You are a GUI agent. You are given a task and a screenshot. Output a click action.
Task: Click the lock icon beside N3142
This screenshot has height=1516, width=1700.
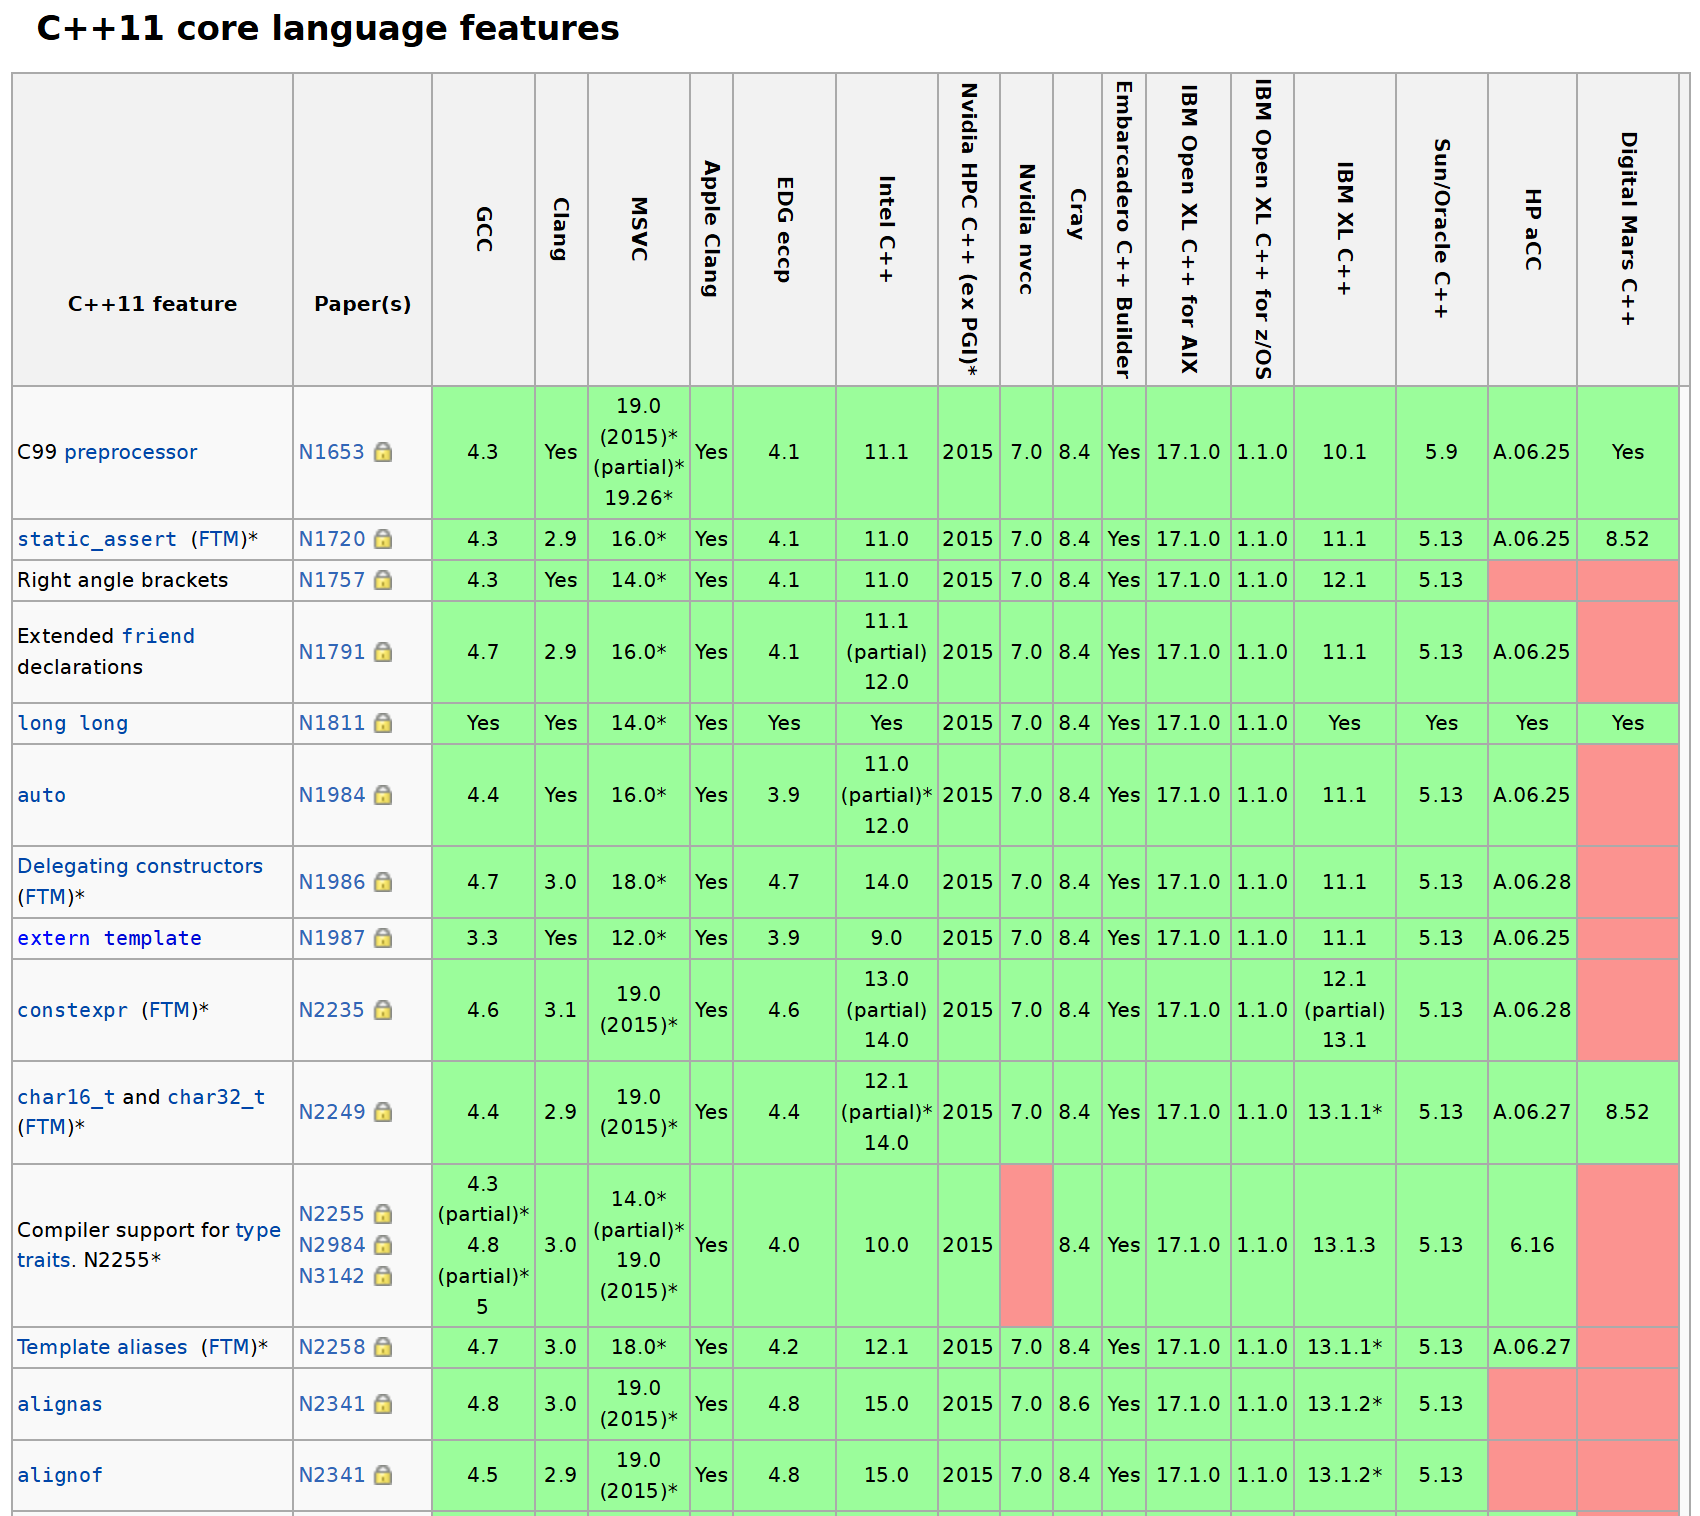coord(383,1276)
